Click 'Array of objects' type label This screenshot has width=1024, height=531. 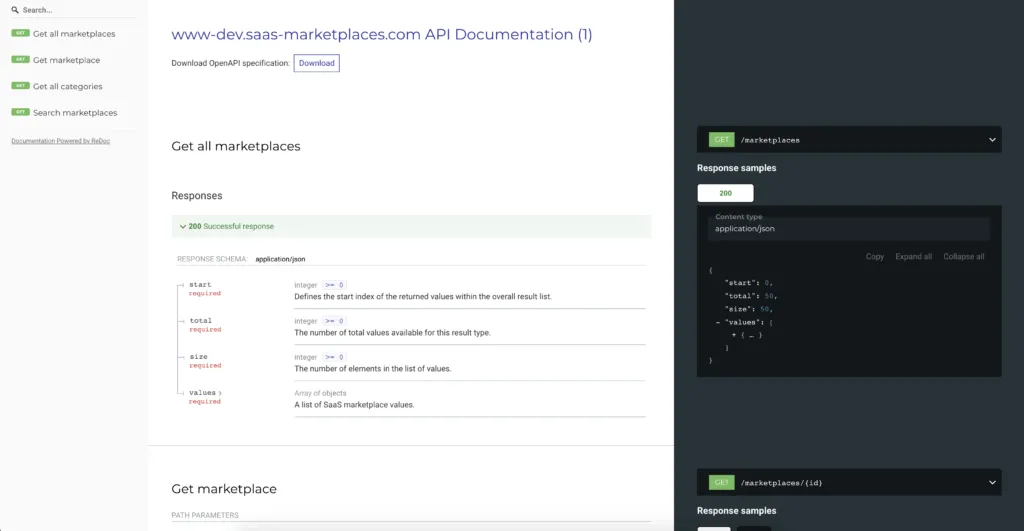coord(320,393)
